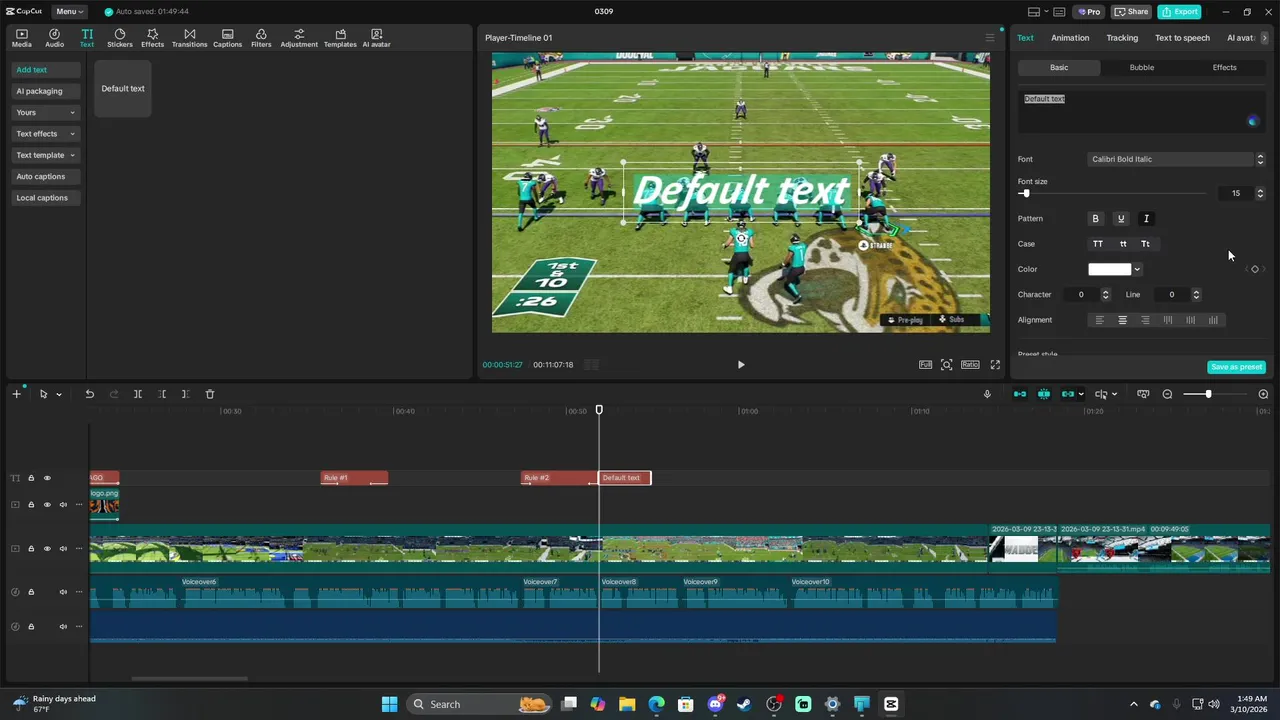Open the Captions panel
This screenshot has height=720, width=1280.
[x=227, y=38]
